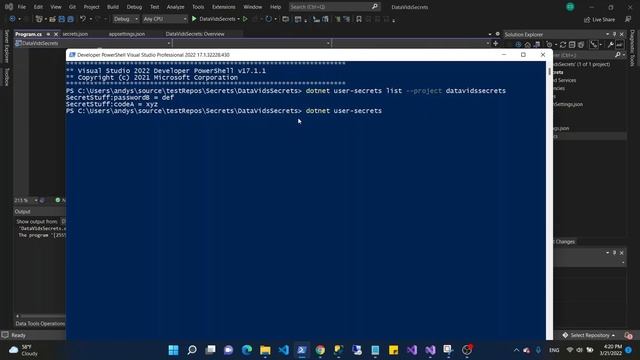The width and height of the screenshot is (640, 360).
Task: Click Solution Explorer sync refresh icon
Action: [563, 45]
